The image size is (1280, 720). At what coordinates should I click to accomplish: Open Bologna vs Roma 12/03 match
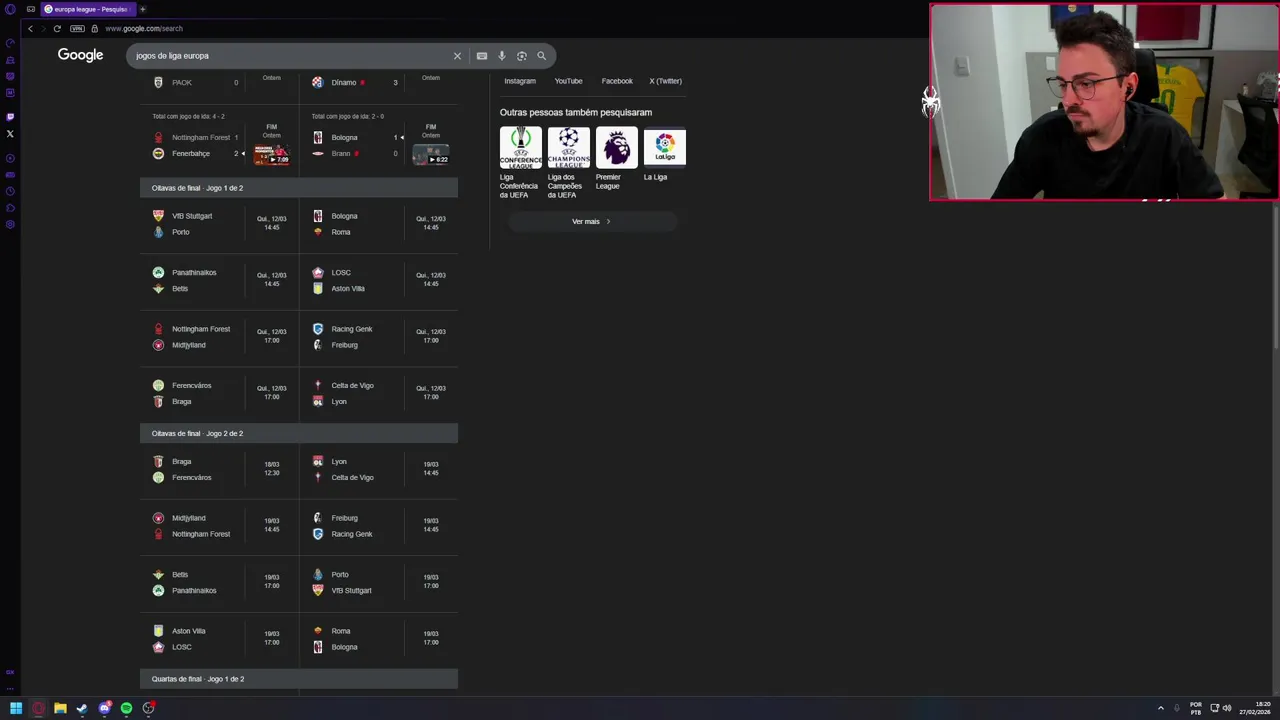coord(379,224)
